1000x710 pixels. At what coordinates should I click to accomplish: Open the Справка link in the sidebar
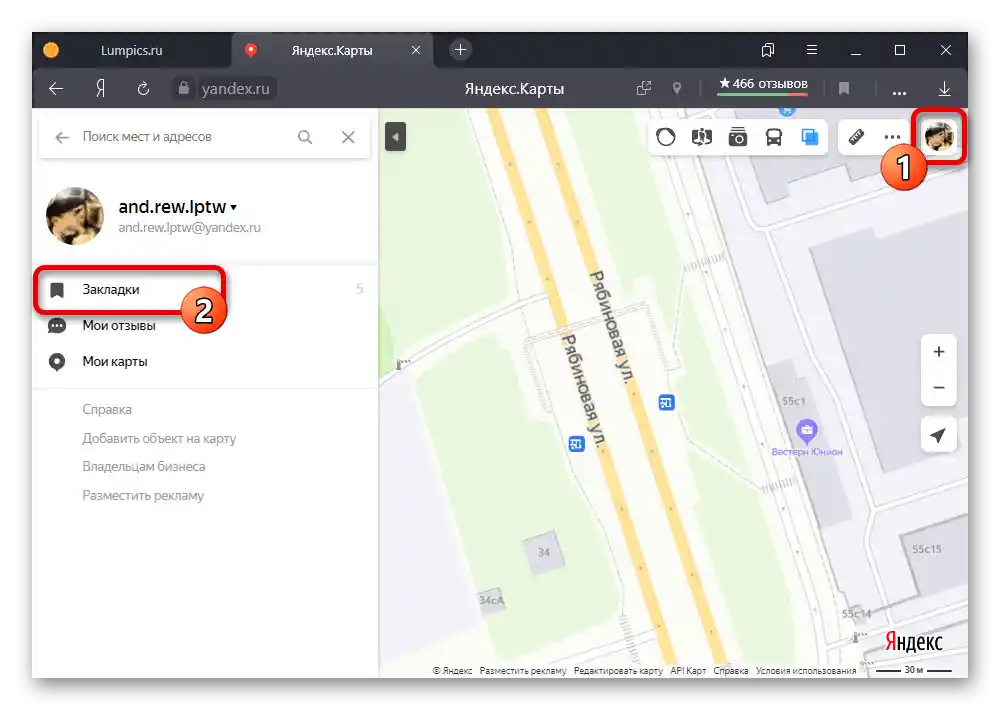coord(107,410)
